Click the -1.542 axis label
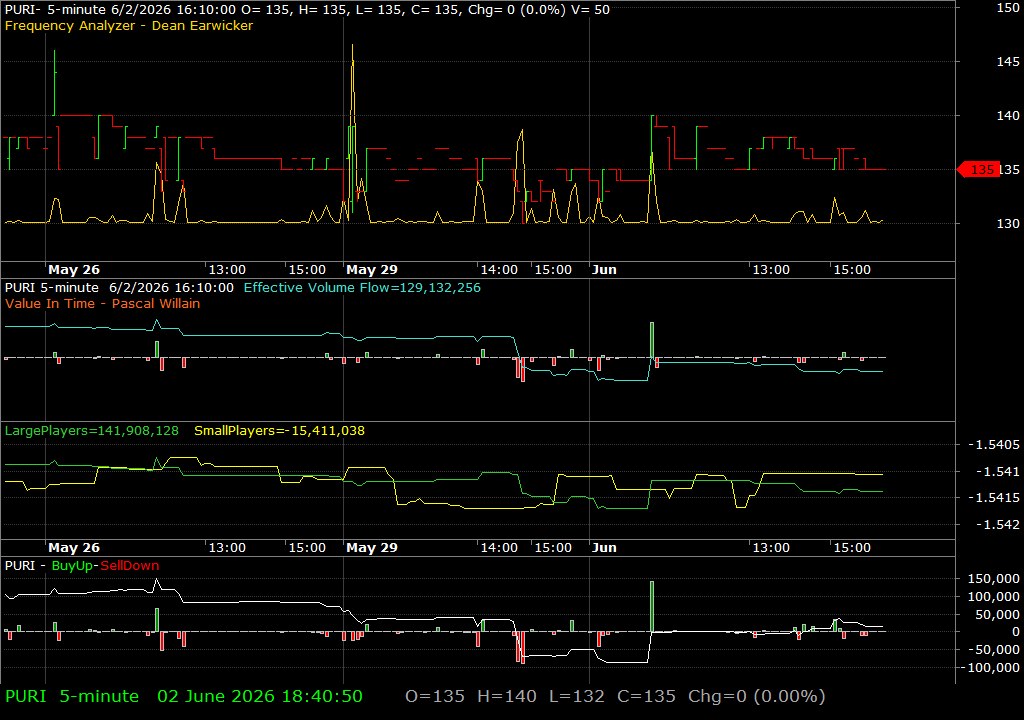 click(997, 524)
